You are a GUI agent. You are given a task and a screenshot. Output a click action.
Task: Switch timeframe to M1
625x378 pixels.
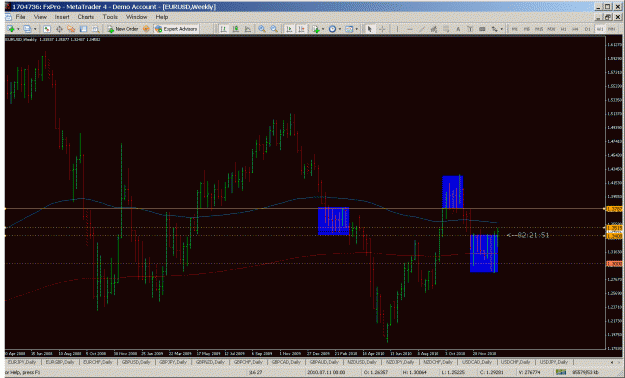click(x=515, y=29)
